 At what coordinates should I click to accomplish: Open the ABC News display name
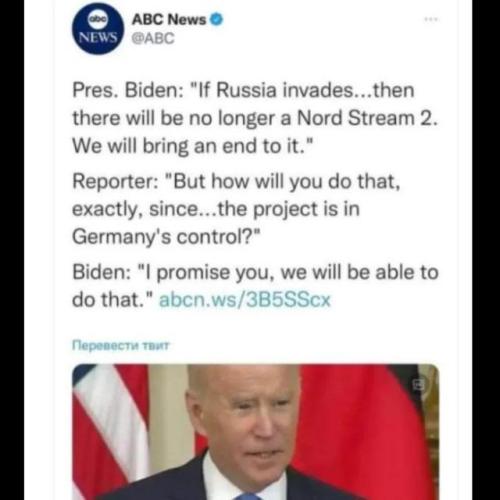point(169,19)
